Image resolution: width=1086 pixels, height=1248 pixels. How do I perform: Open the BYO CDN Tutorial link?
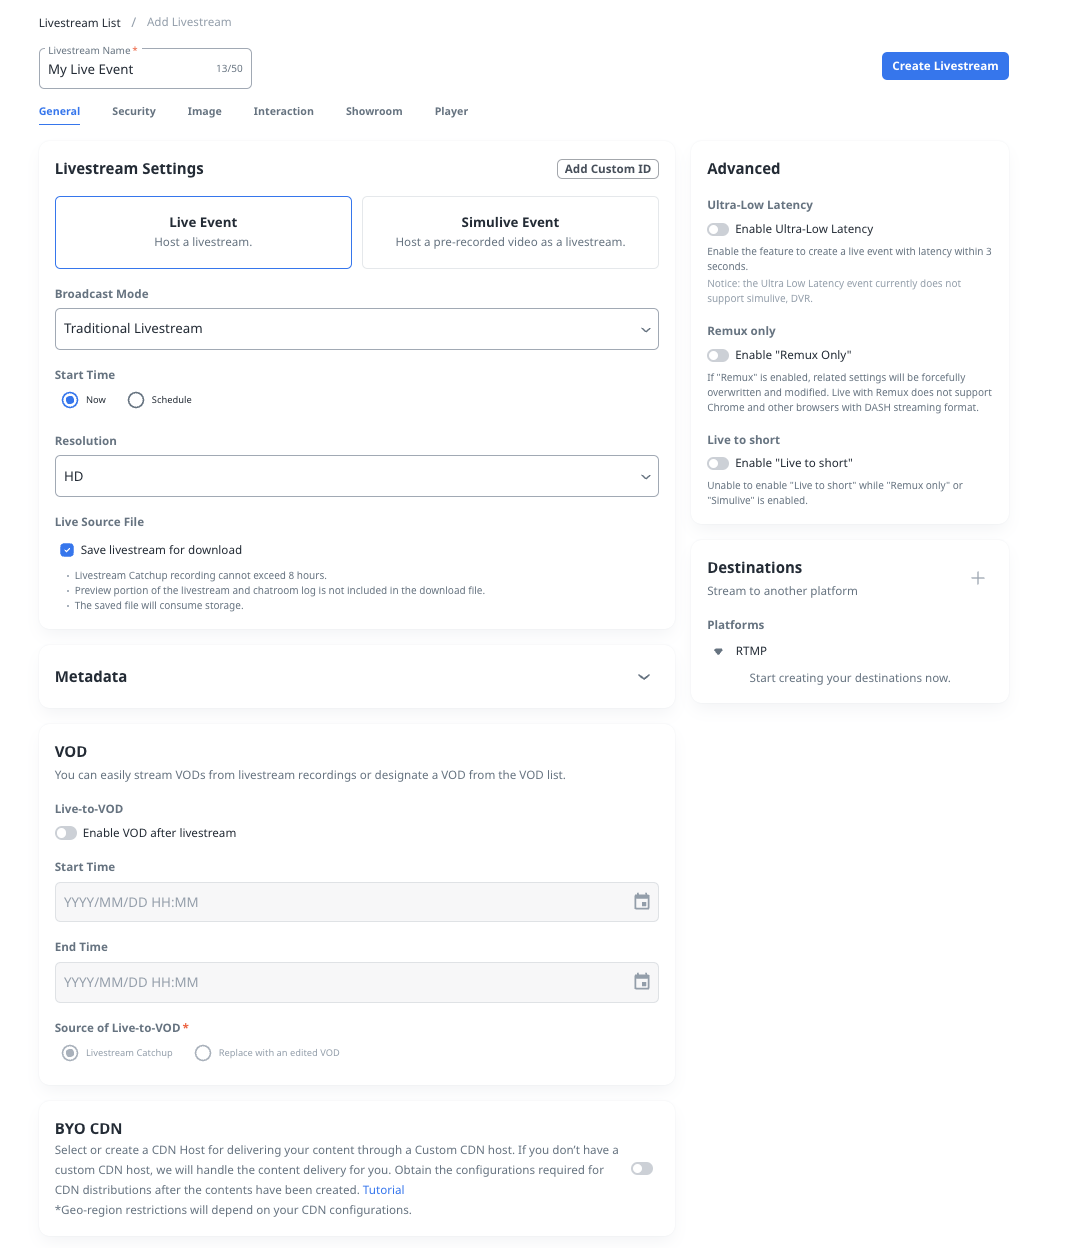pos(383,1190)
